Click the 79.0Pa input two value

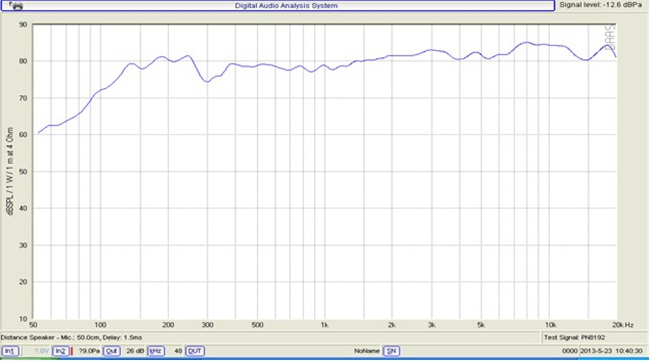click(89, 351)
